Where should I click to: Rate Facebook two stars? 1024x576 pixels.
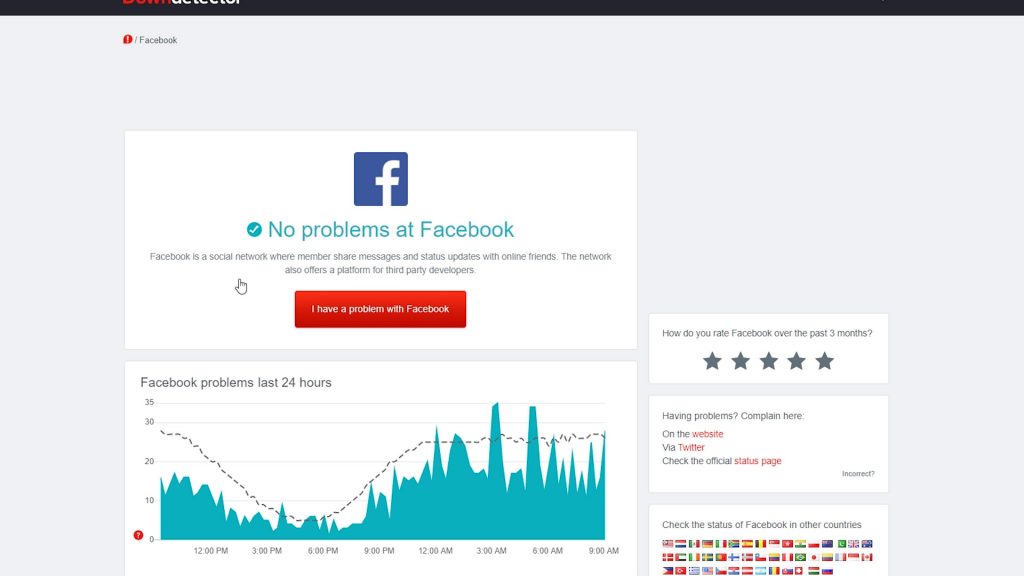[x=741, y=361]
